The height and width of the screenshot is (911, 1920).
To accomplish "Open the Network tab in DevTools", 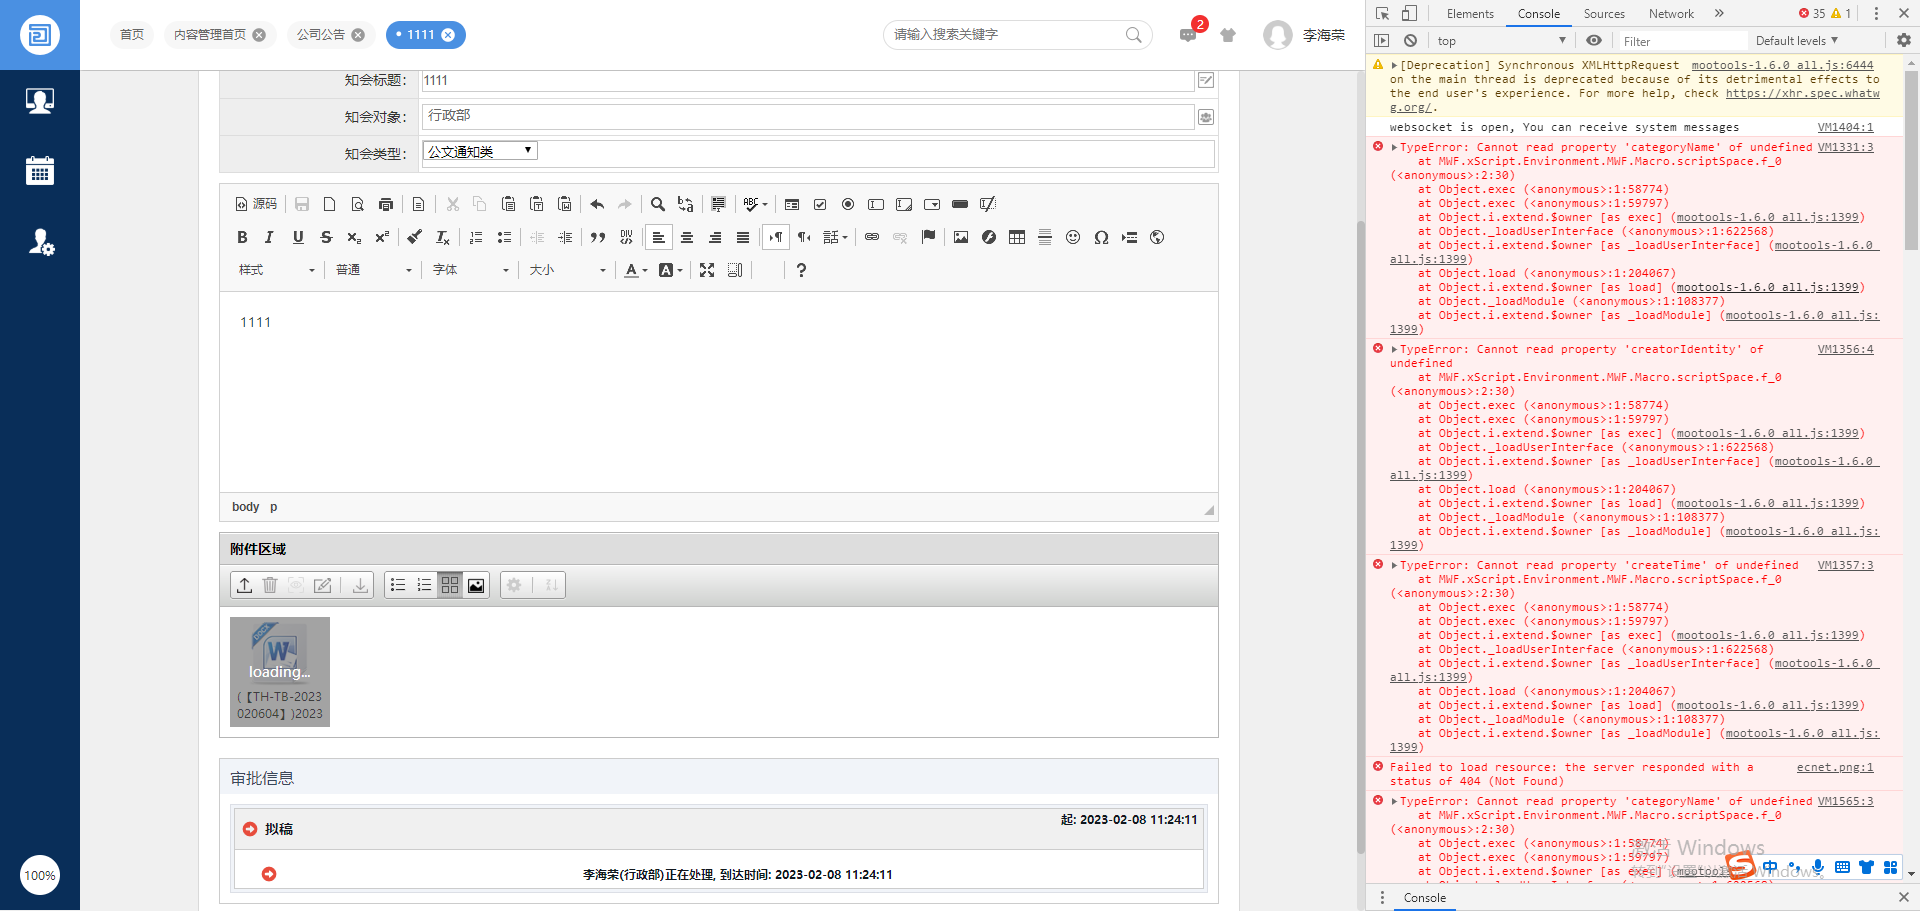I will point(1671,14).
